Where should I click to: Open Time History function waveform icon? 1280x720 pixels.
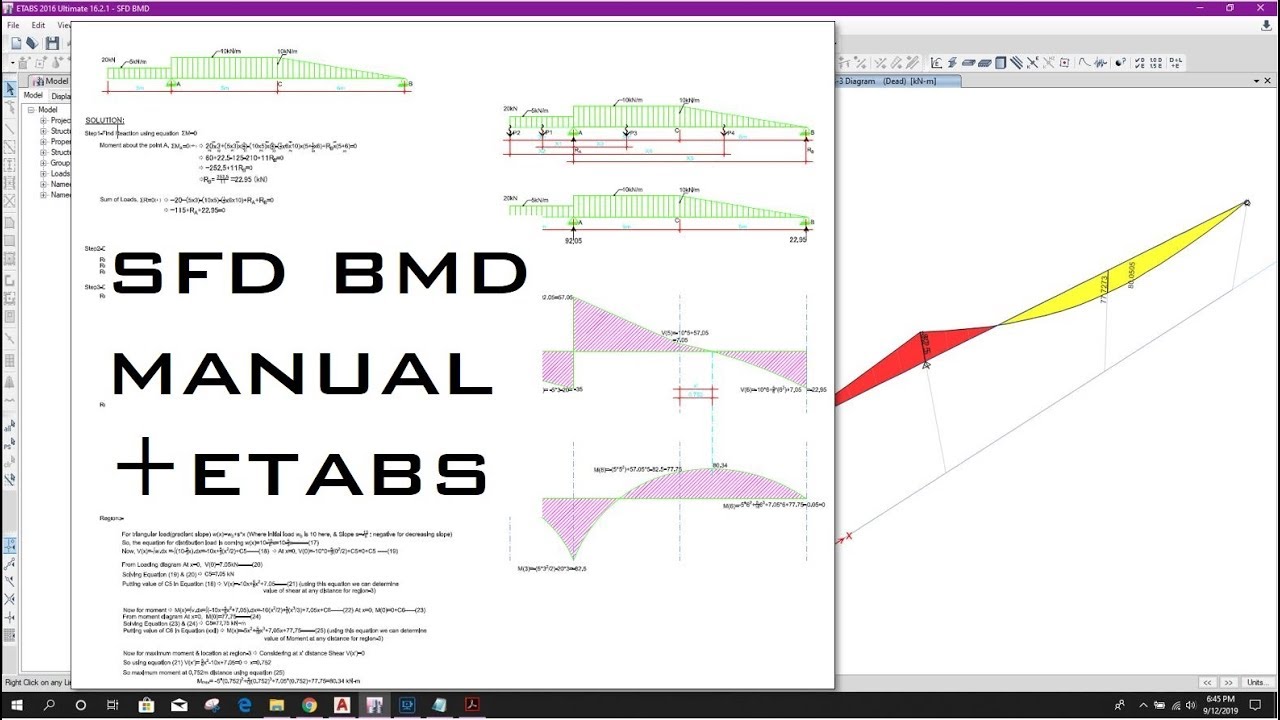point(1100,63)
